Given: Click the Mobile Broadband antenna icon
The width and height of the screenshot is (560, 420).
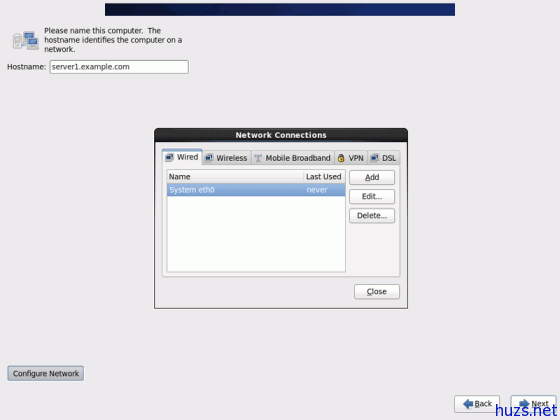Looking at the screenshot, I should pyautogui.click(x=258, y=158).
